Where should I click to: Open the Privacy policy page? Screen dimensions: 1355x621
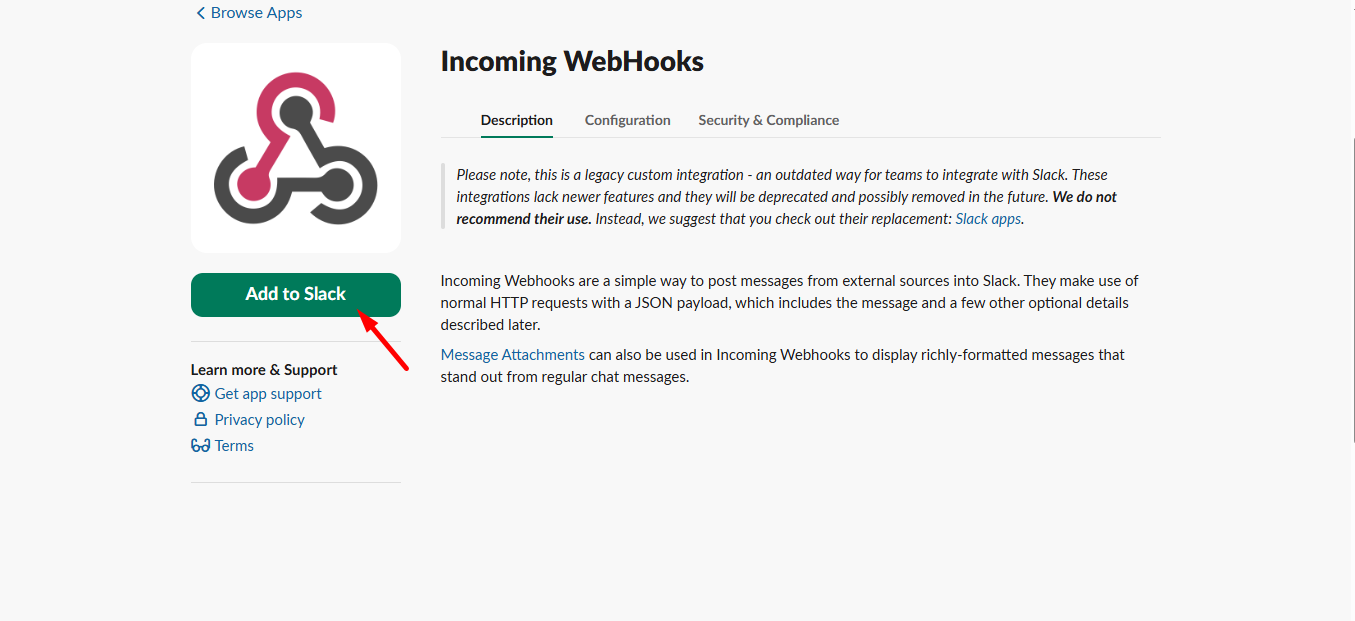(259, 419)
